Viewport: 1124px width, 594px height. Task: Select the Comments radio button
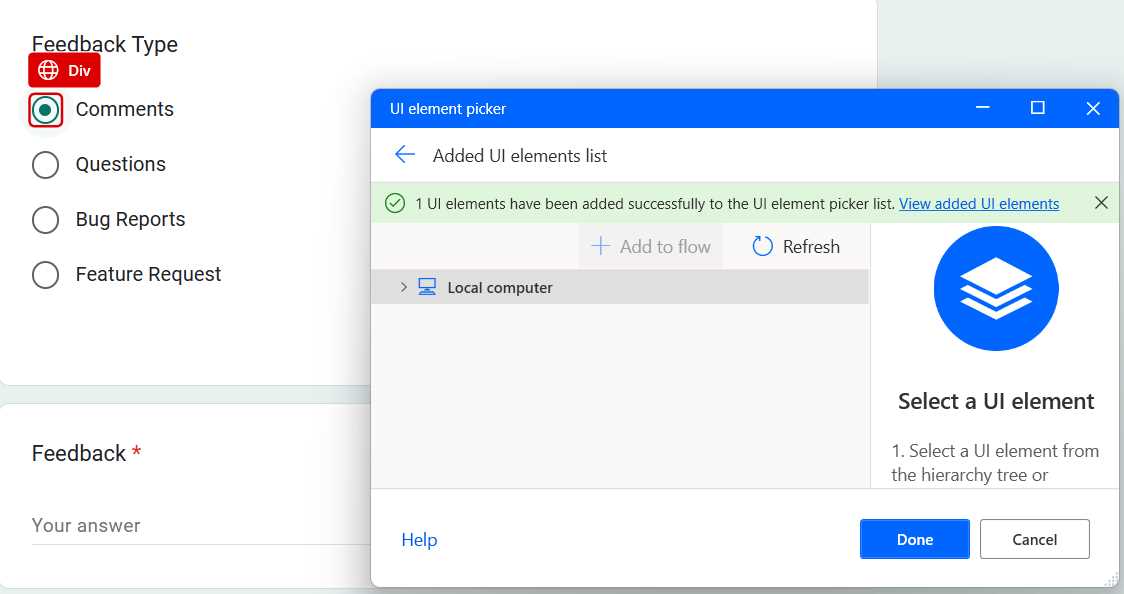(45, 109)
